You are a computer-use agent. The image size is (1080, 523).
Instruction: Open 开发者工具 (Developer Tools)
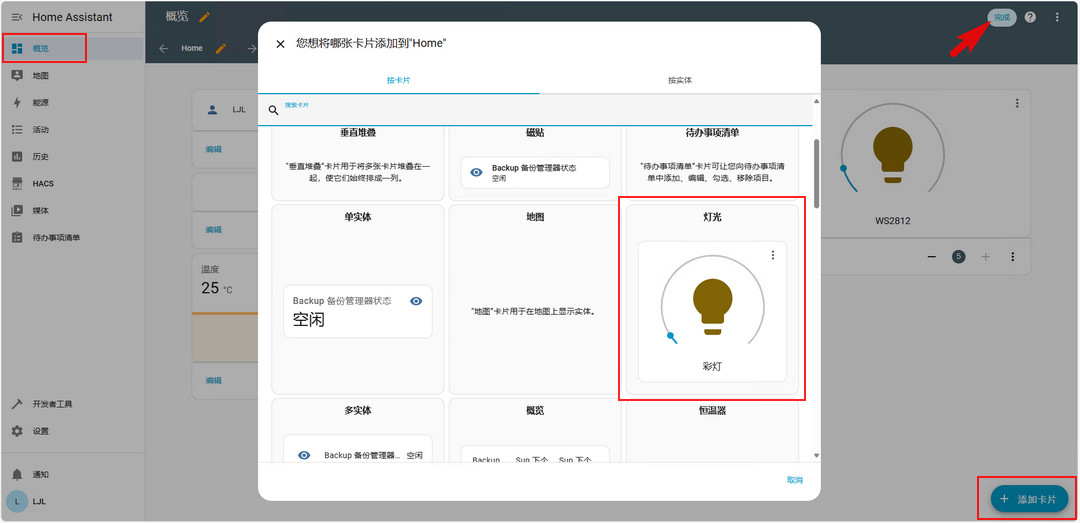tap(52, 404)
